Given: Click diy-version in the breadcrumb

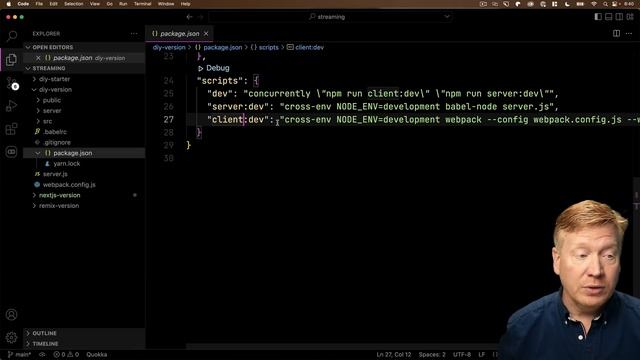Looking at the screenshot, I should click(x=169, y=47).
